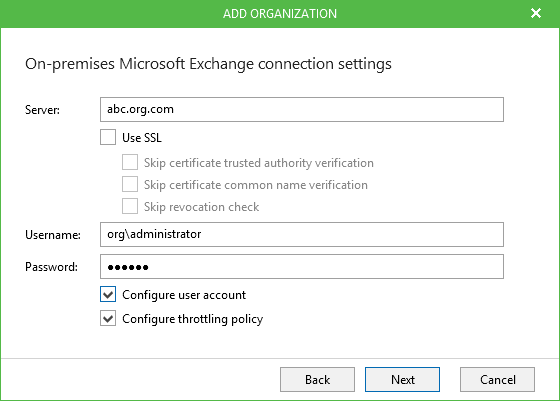The width and height of the screenshot is (560, 401).
Task: Click the Password: label
Action: 51,267
